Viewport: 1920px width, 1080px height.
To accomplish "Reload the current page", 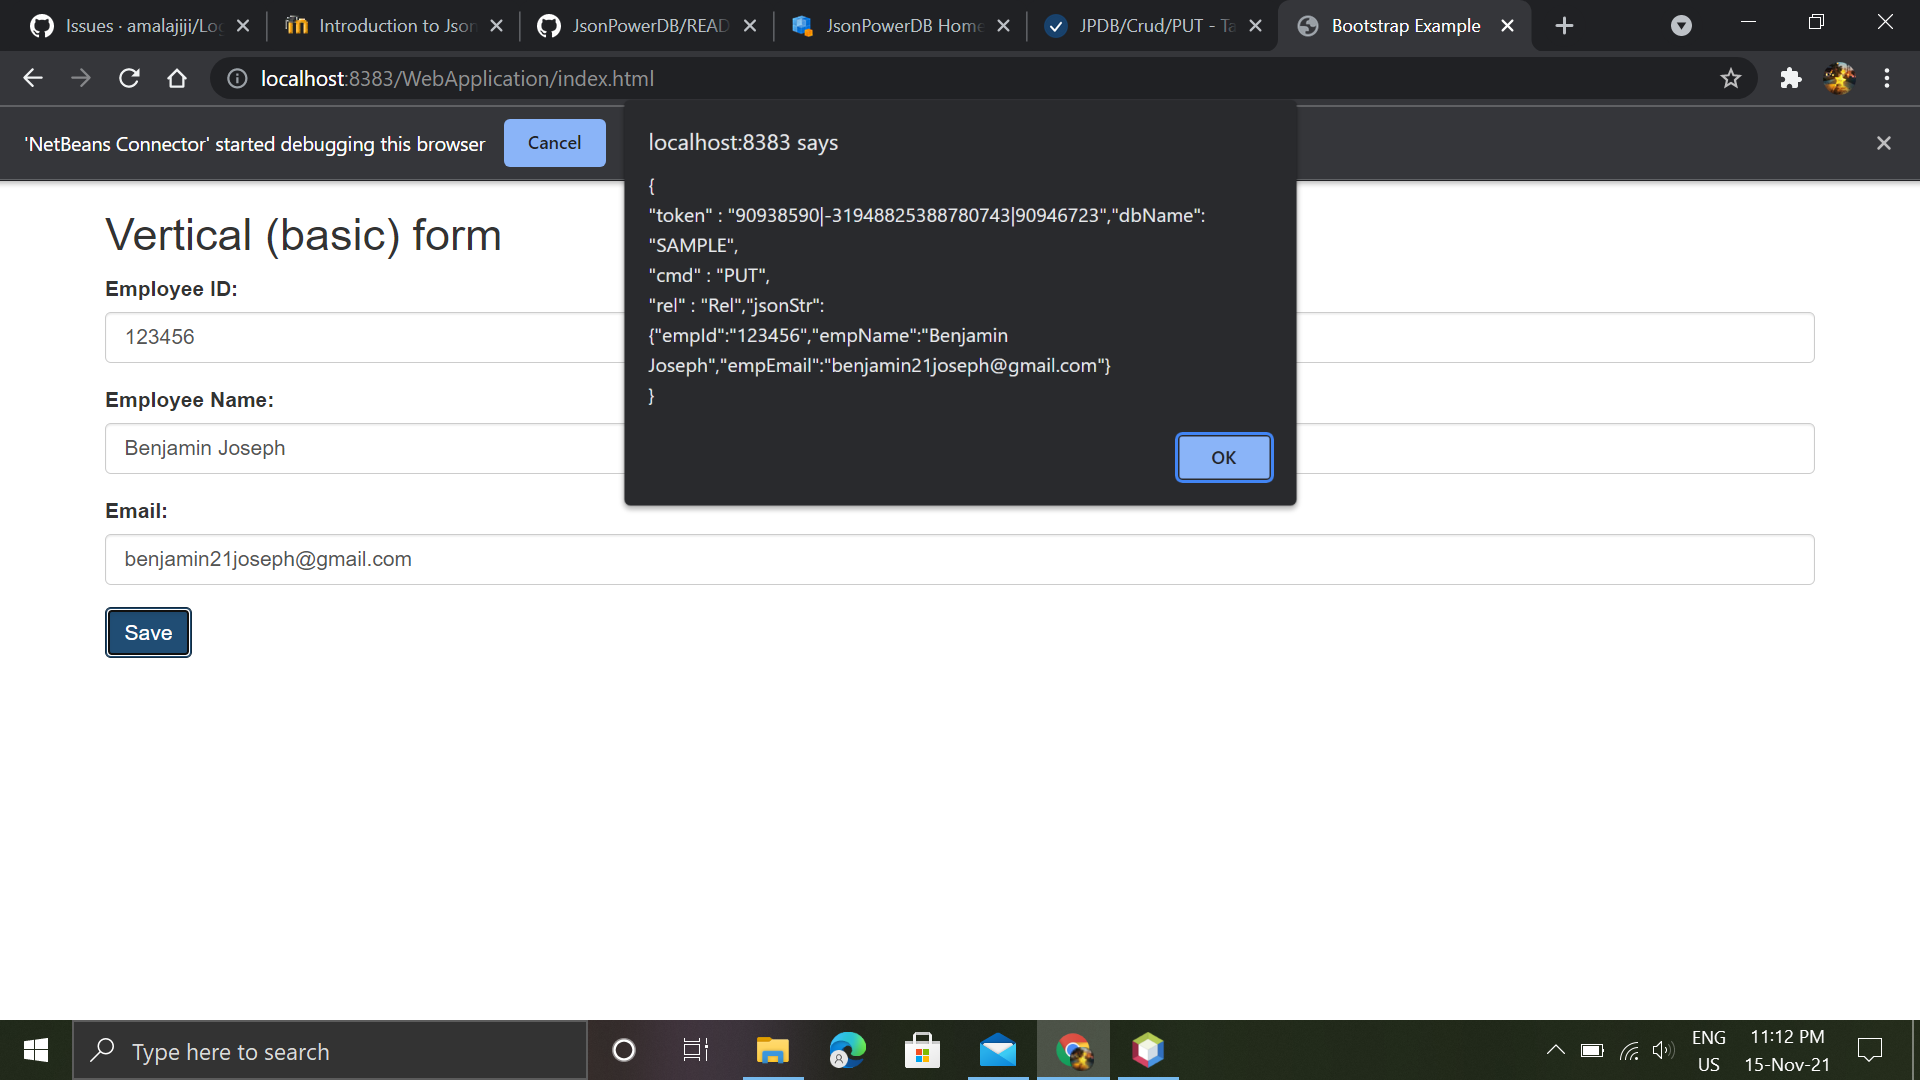I will point(128,78).
